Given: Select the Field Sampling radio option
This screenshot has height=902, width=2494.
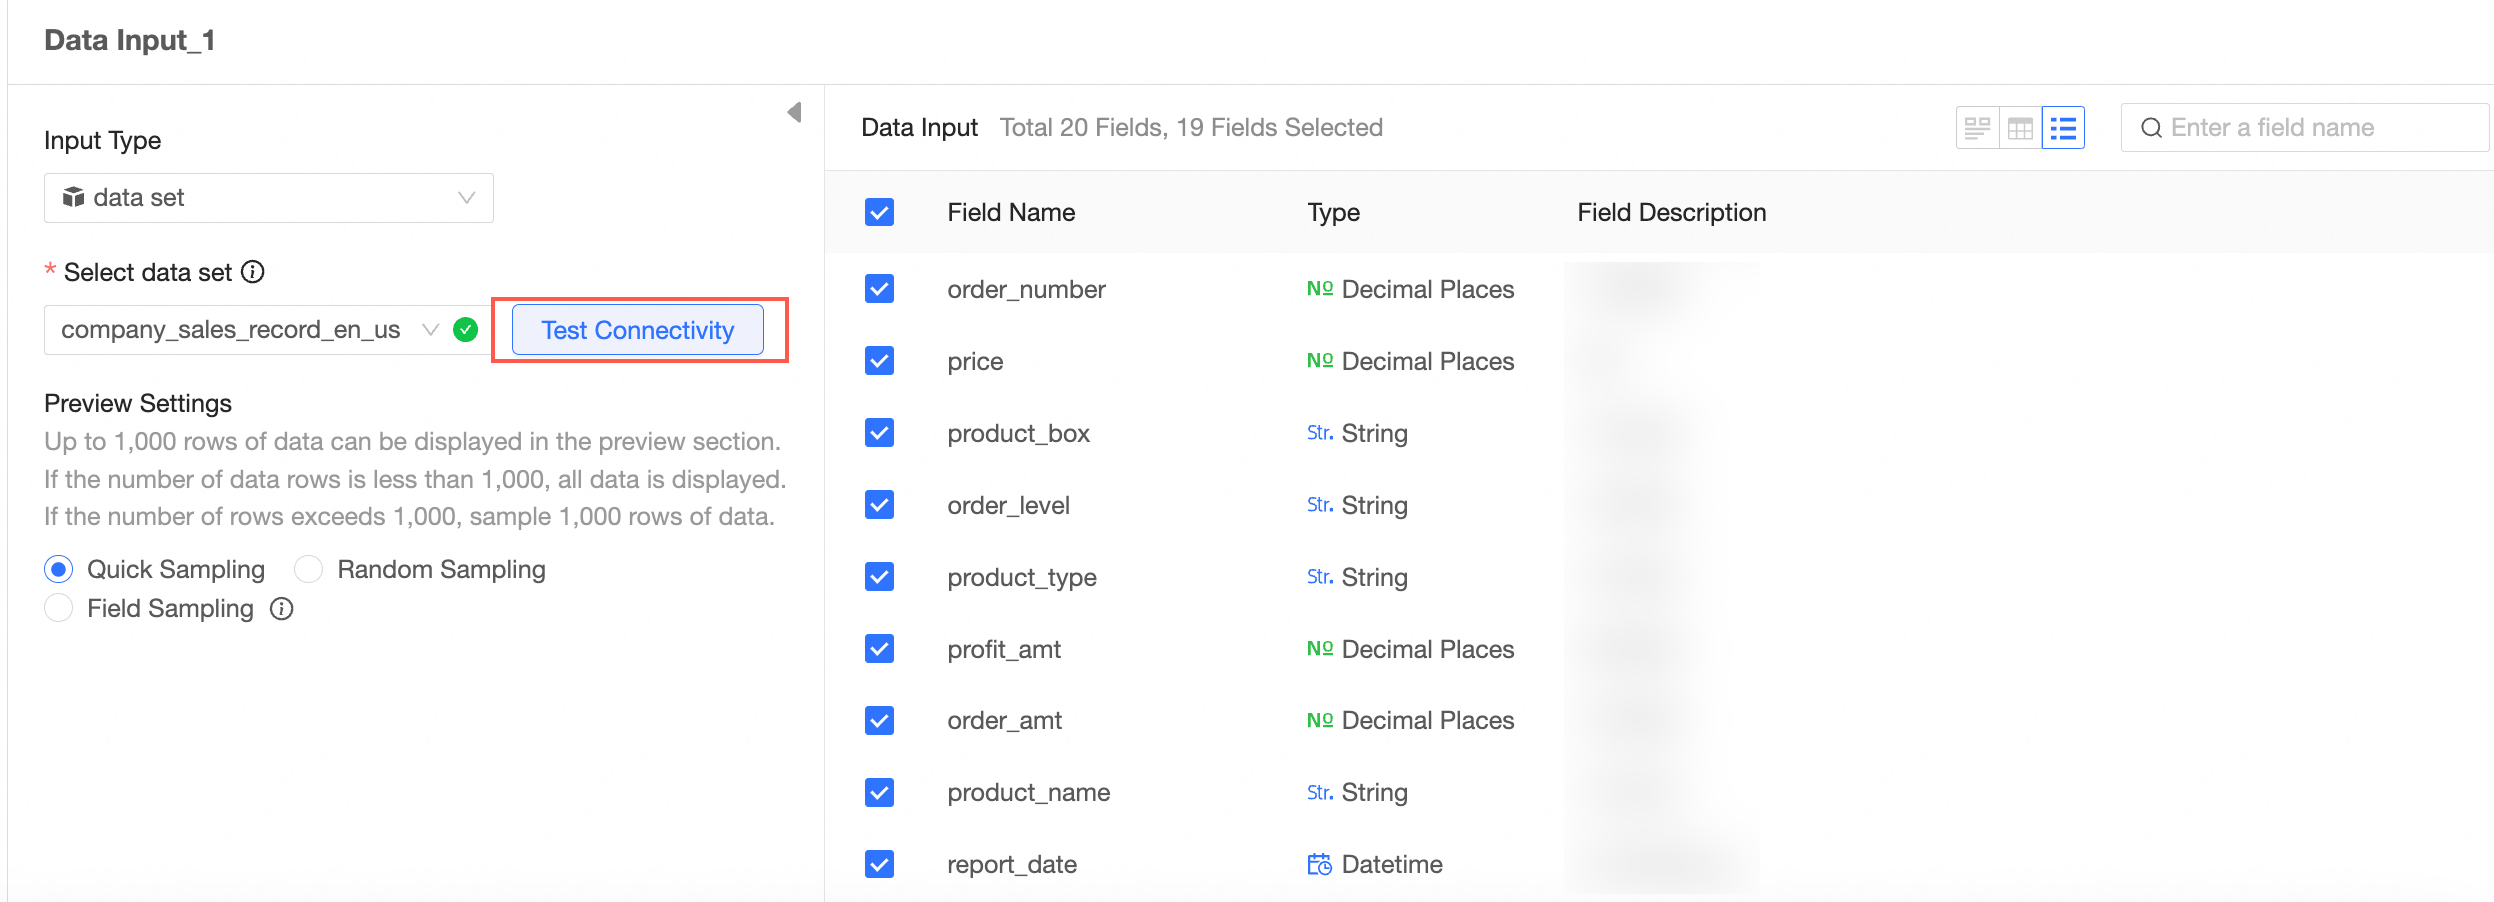Looking at the screenshot, I should 59,608.
